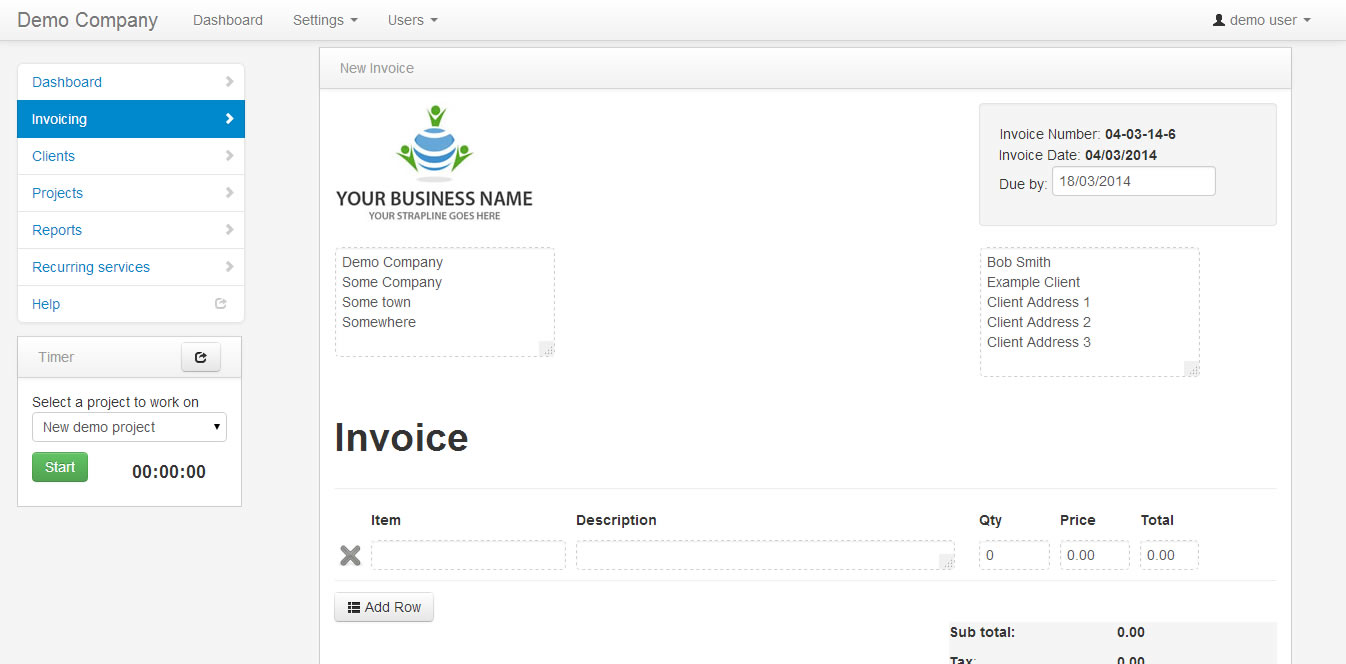The image size is (1346, 664).
Task: Click the company logo image
Action: [434, 163]
